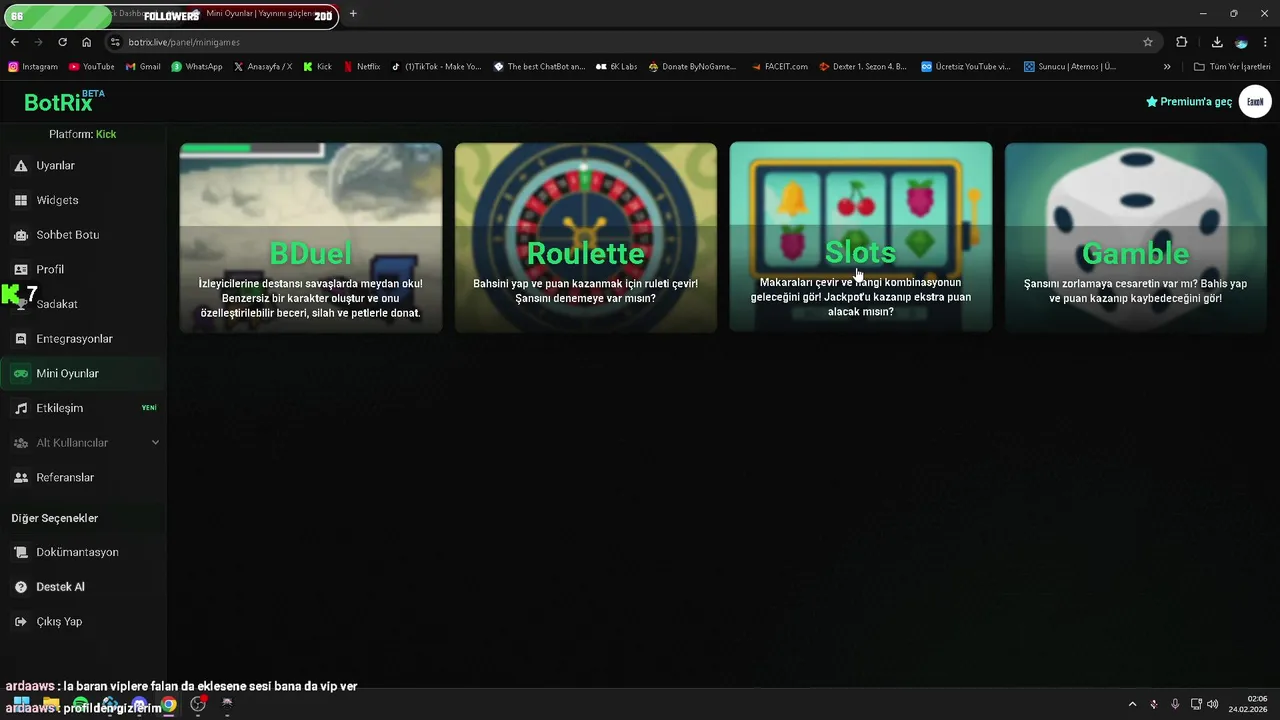Open the Instagram bookmark

33,67
